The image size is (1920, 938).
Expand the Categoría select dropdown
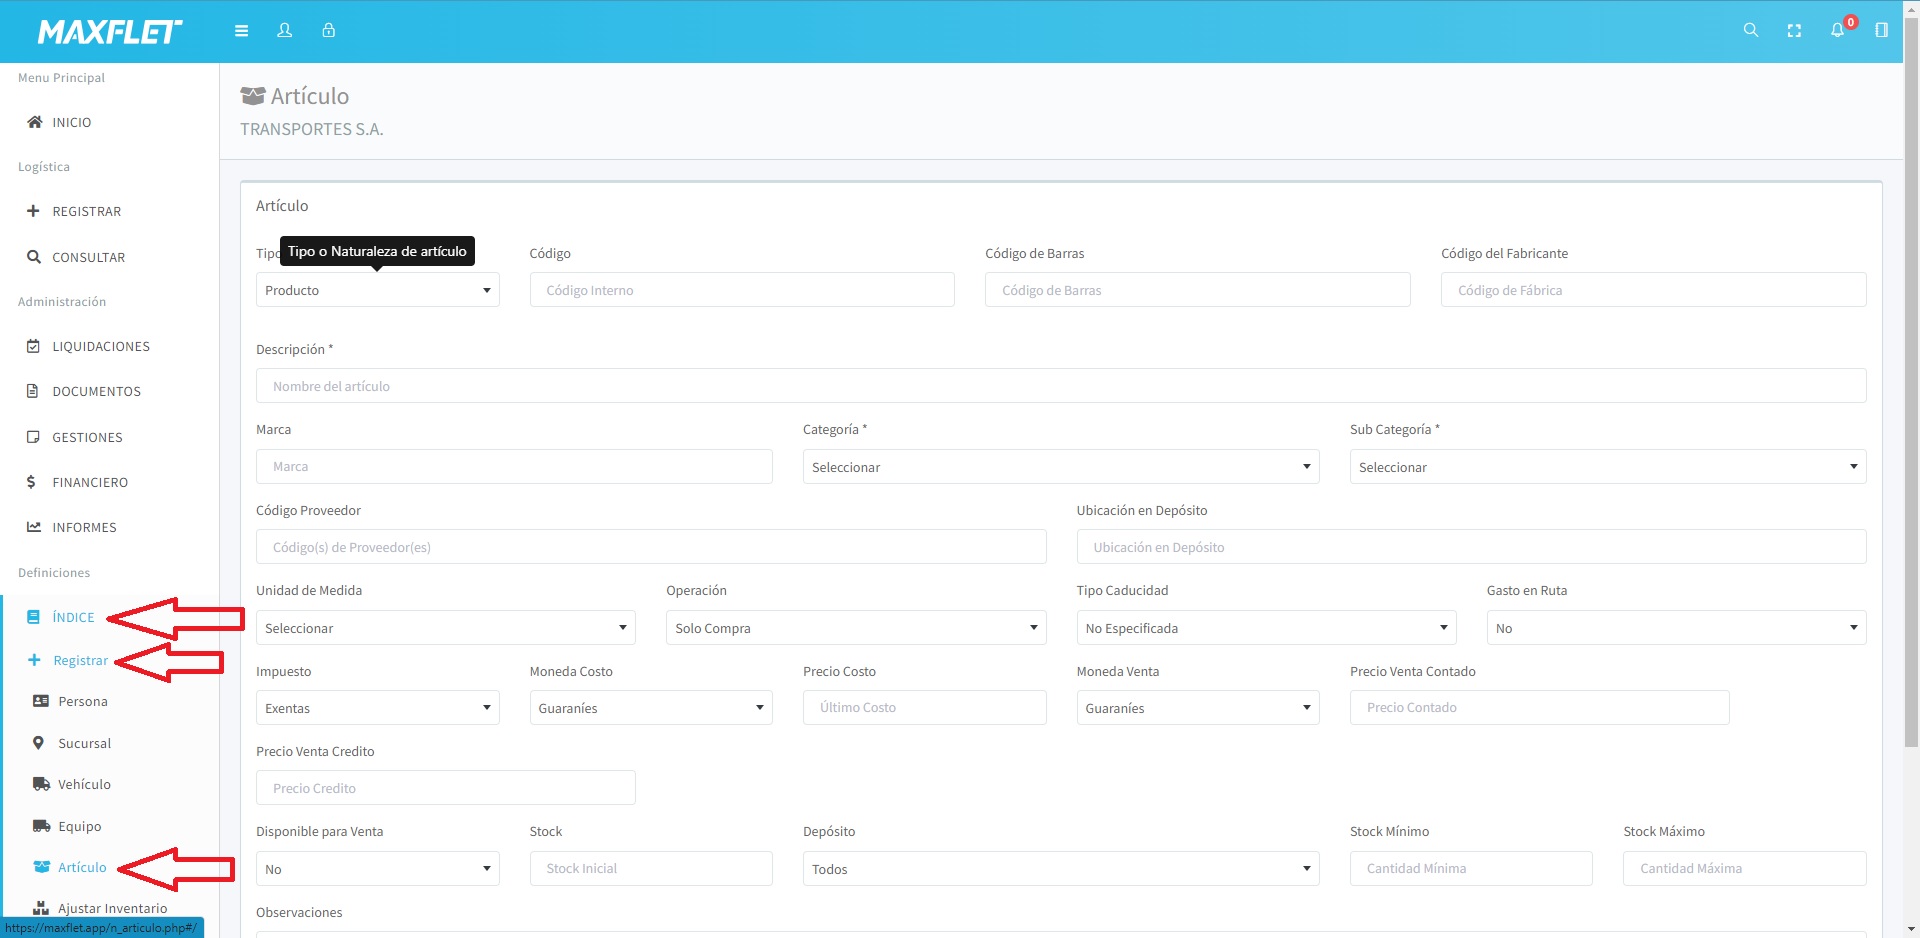point(1060,467)
